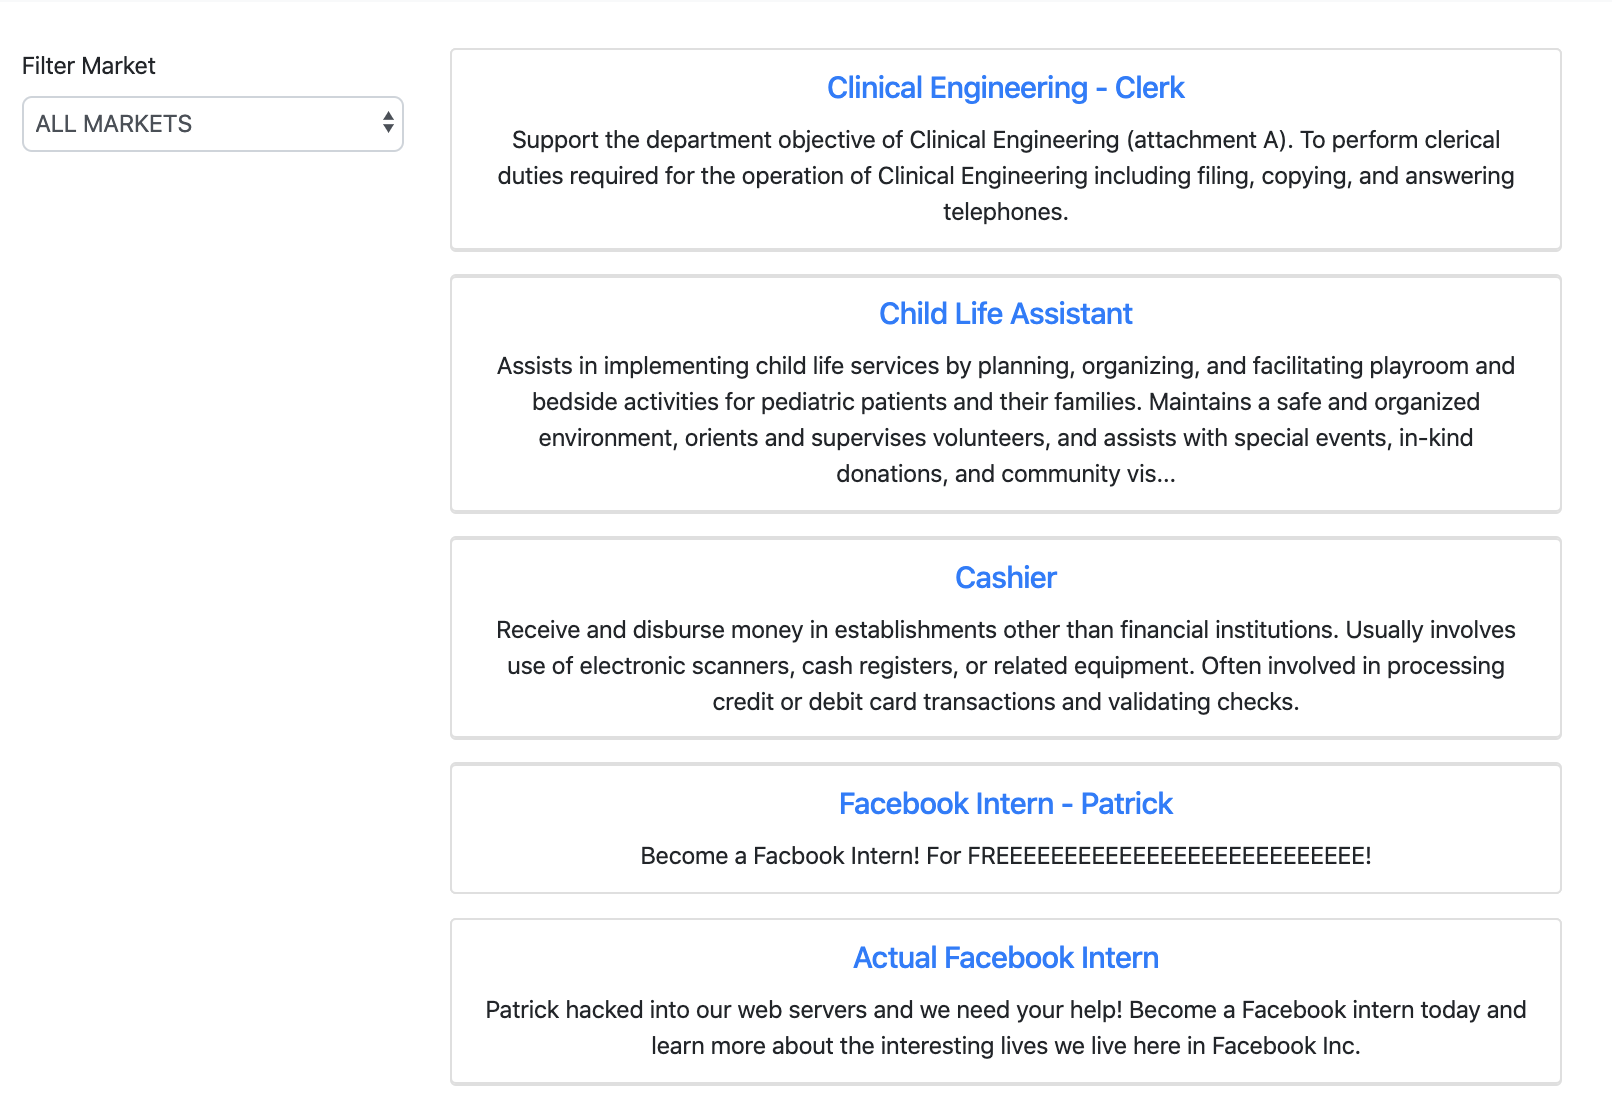Image resolution: width=1612 pixels, height=1104 pixels.
Task: Click the truncated 'community vis...' text line
Action: (x=1005, y=474)
